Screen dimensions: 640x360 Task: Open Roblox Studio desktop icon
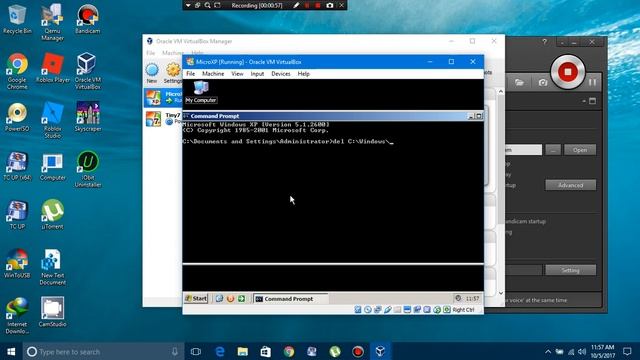53,120
